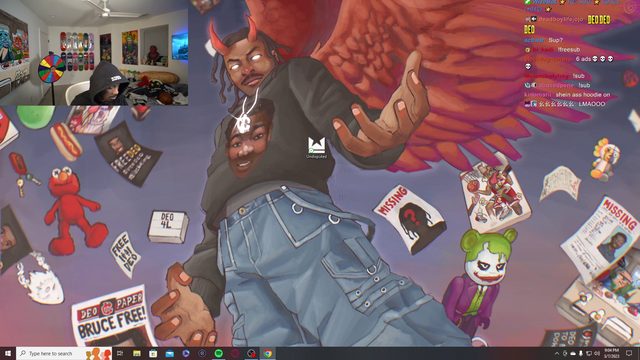Click the '!freesub' chat message
This screenshot has width=640, height=360.
coord(569,49)
